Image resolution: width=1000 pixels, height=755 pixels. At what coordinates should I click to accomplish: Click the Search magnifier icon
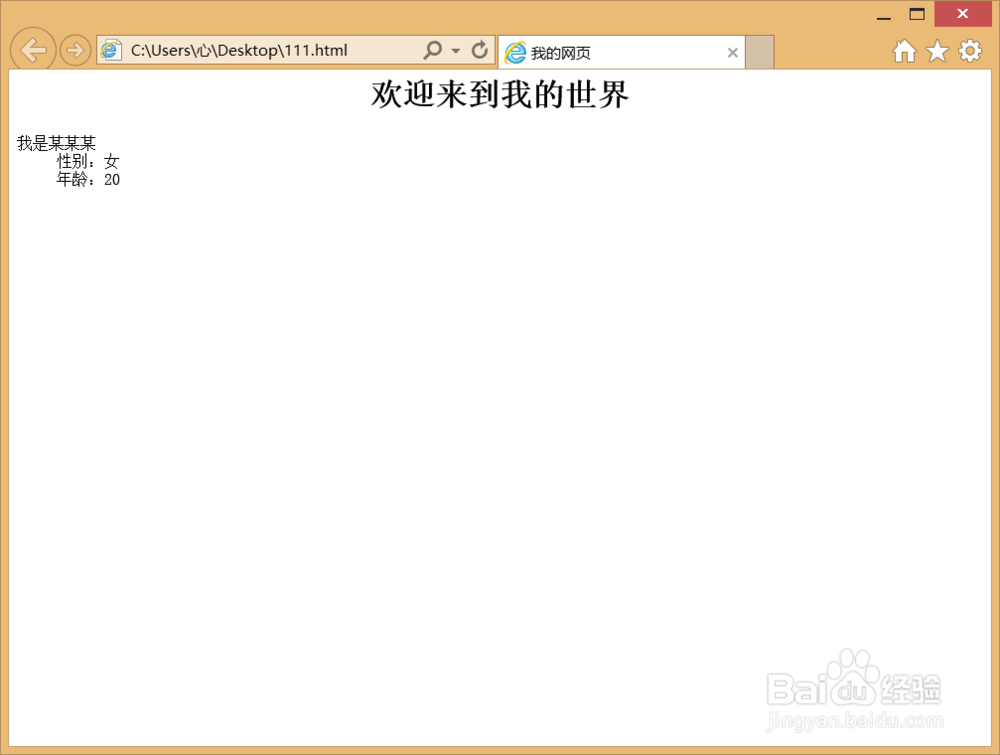pyautogui.click(x=432, y=50)
